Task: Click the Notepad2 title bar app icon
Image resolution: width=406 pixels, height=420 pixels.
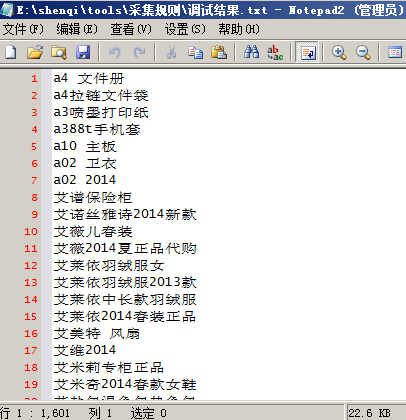Action: (x=7, y=10)
